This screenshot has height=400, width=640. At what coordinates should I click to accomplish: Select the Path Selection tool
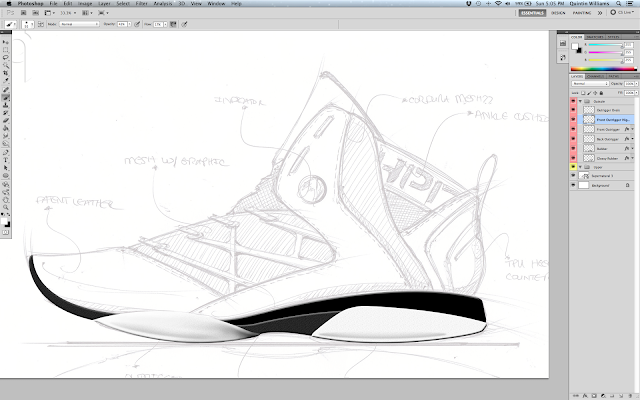(6, 168)
